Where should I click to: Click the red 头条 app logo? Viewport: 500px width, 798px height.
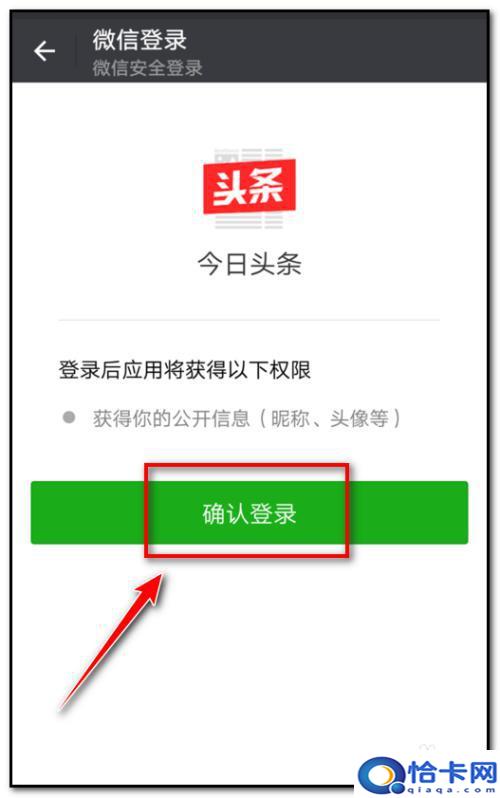click(249, 187)
